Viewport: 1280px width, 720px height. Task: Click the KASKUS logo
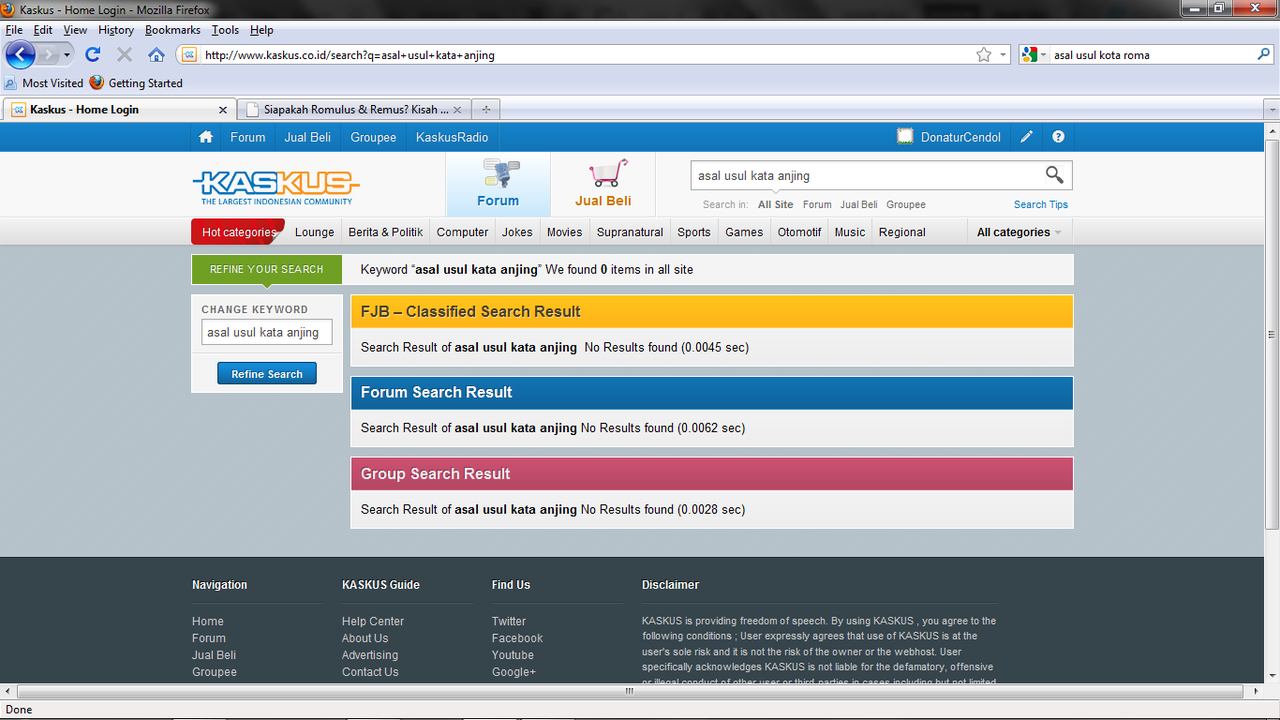click(x=276, y=186)
